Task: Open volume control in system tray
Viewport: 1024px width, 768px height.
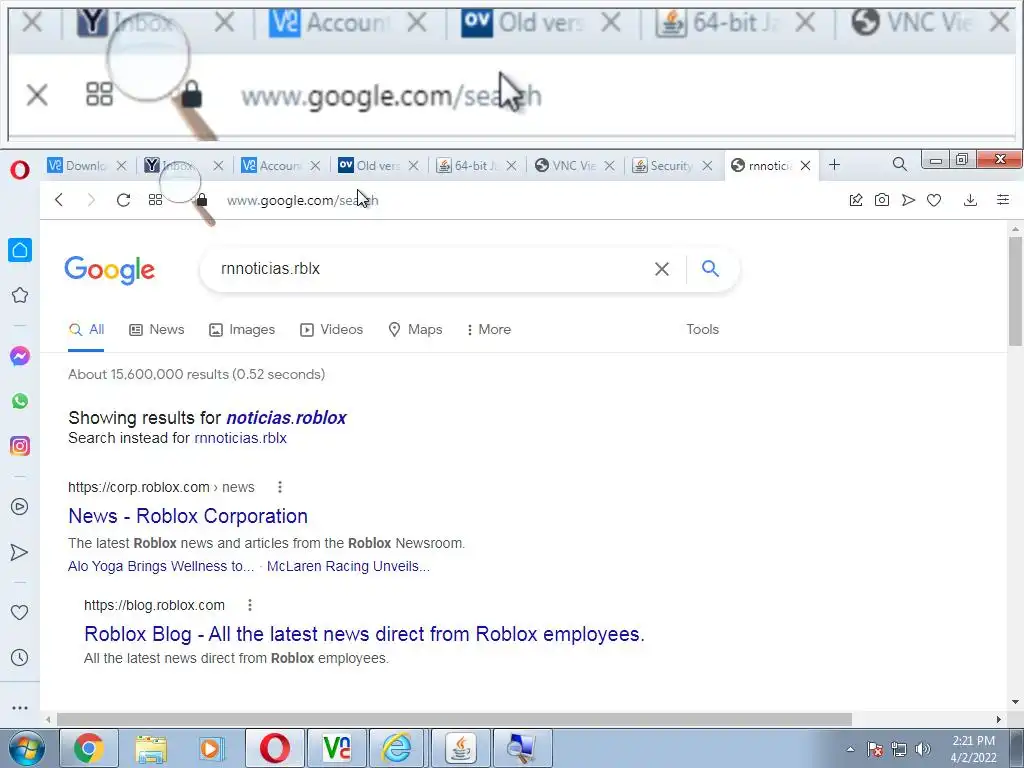Action: (923, 749)
